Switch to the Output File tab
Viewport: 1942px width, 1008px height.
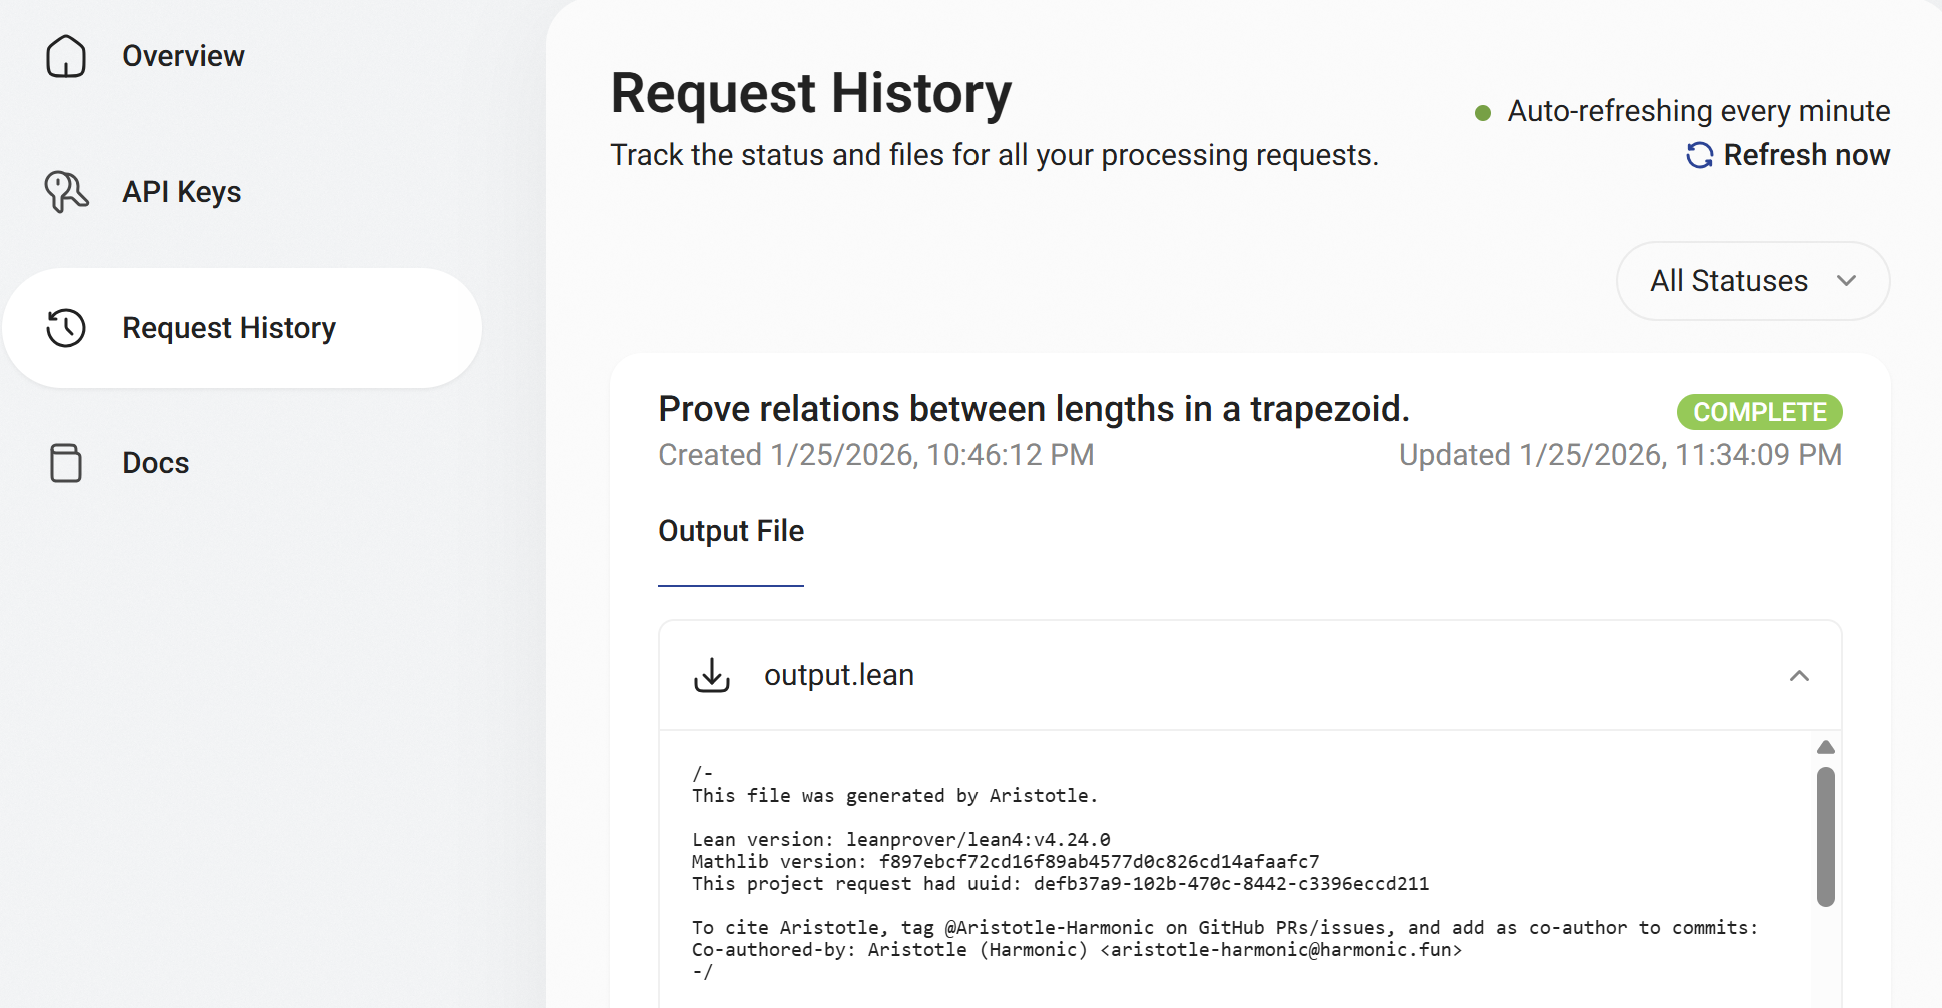point(731,531)
